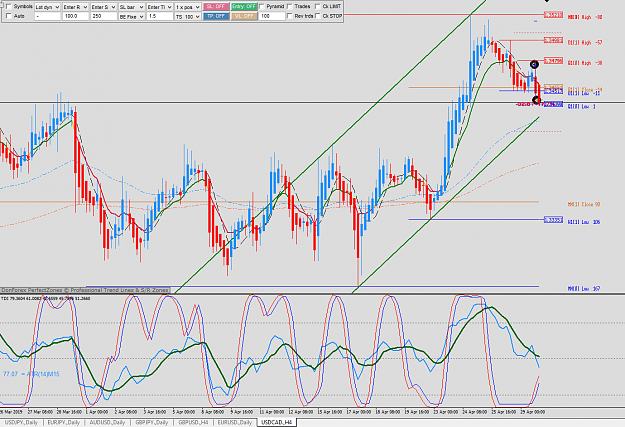Open the 1 x pos dropdown

click(188, 7)
